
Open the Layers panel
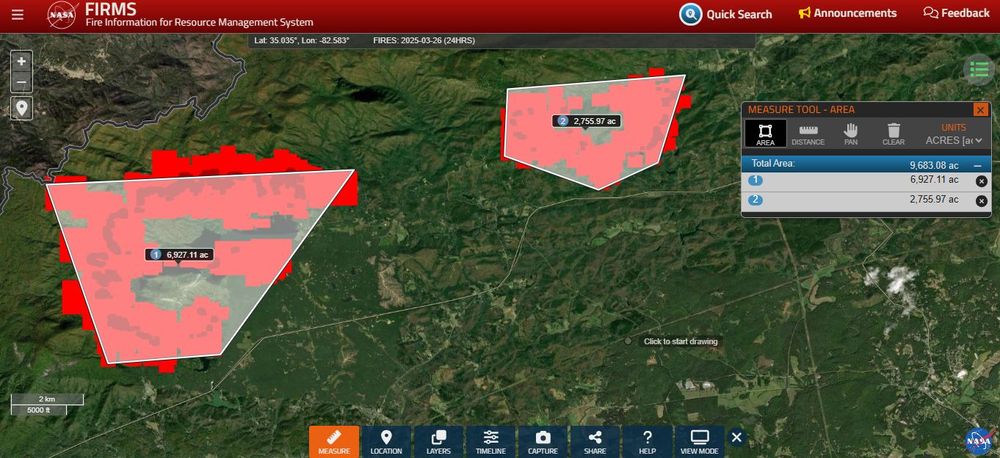(438, 441)
